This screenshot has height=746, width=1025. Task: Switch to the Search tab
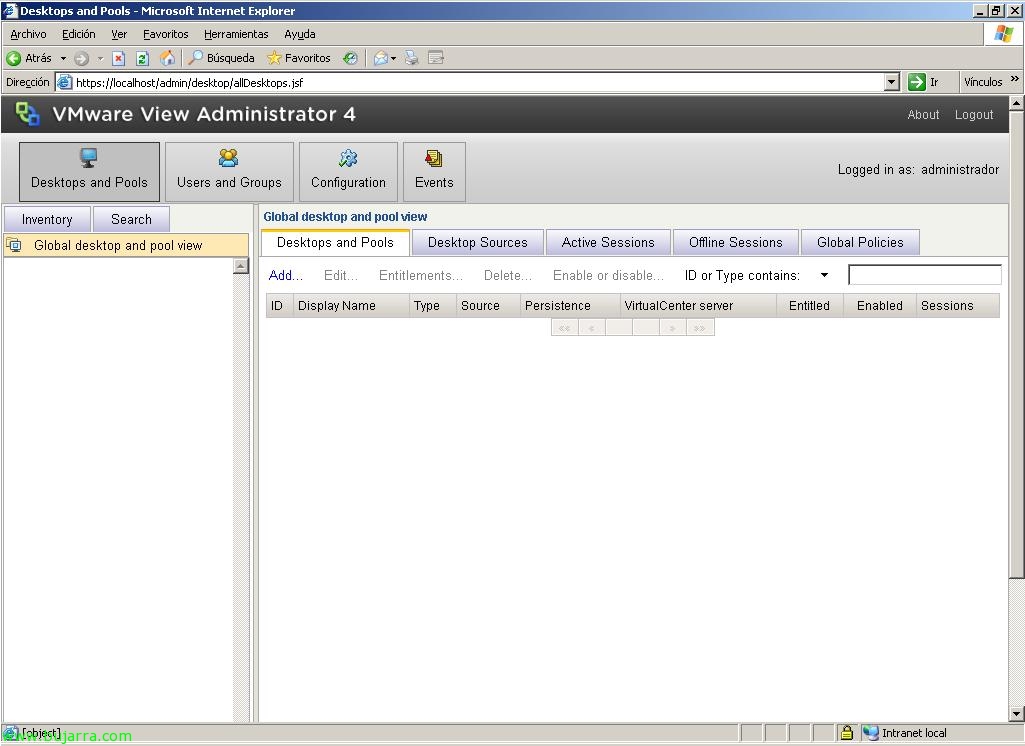131,219
